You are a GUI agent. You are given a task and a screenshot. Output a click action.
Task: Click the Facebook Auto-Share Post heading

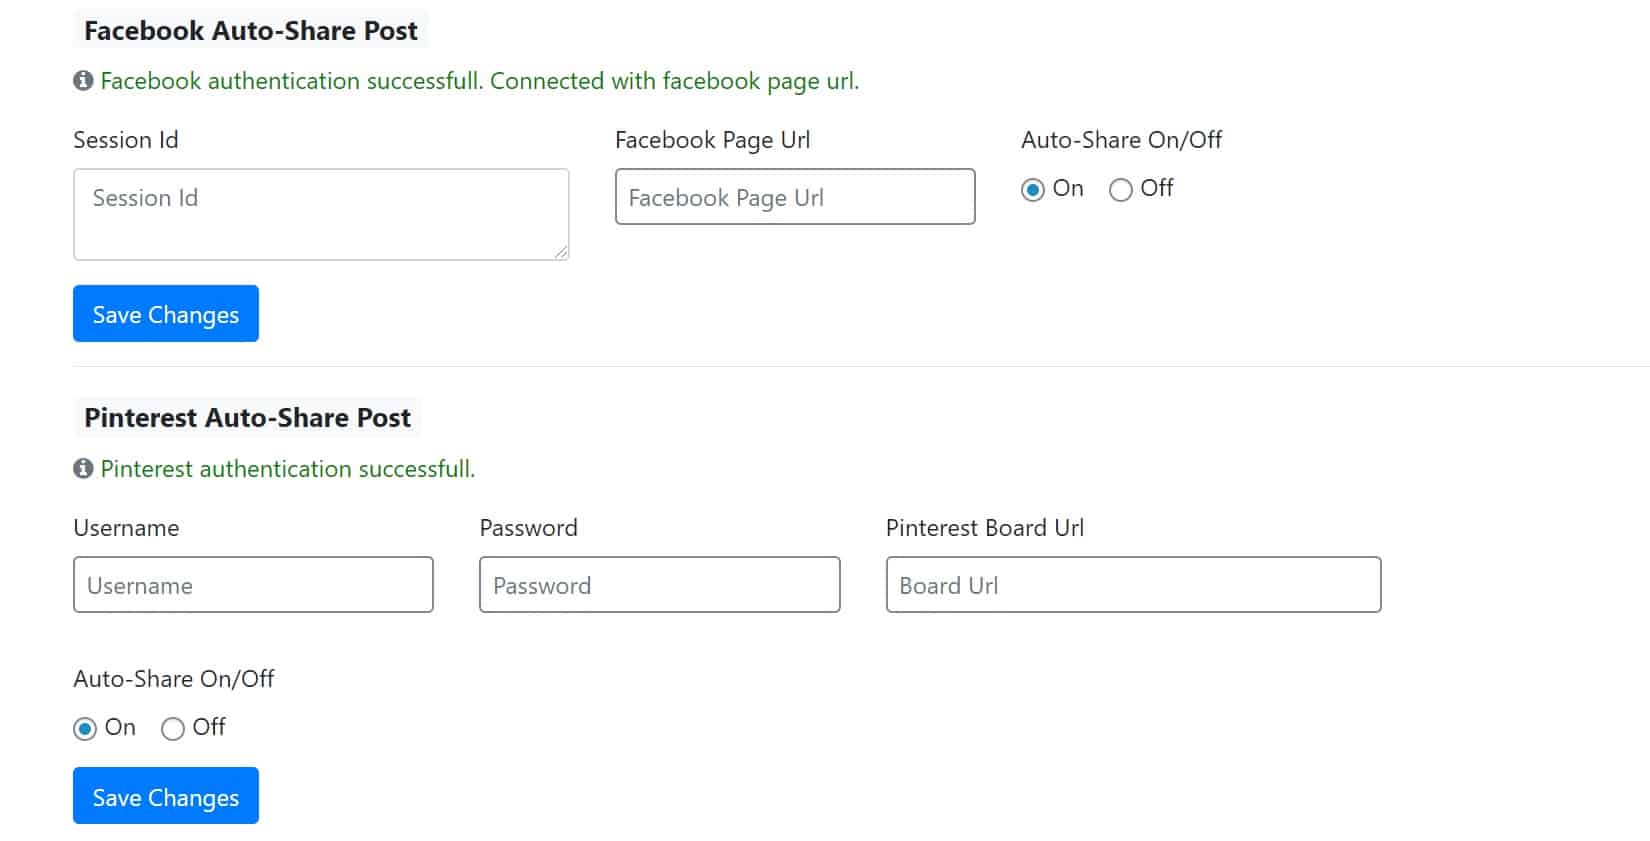[x=251, y=30]
